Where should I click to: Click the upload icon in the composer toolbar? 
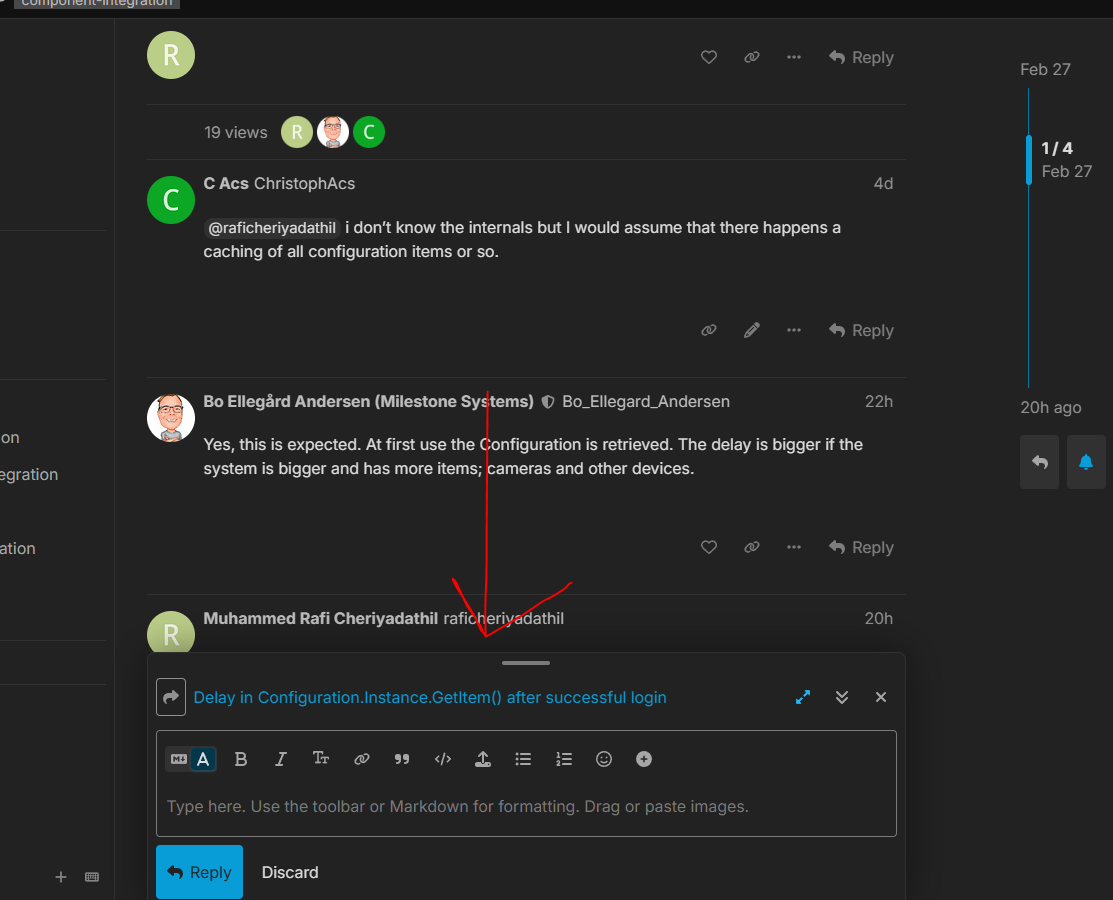pyautogui.click(x=482, y=759)
